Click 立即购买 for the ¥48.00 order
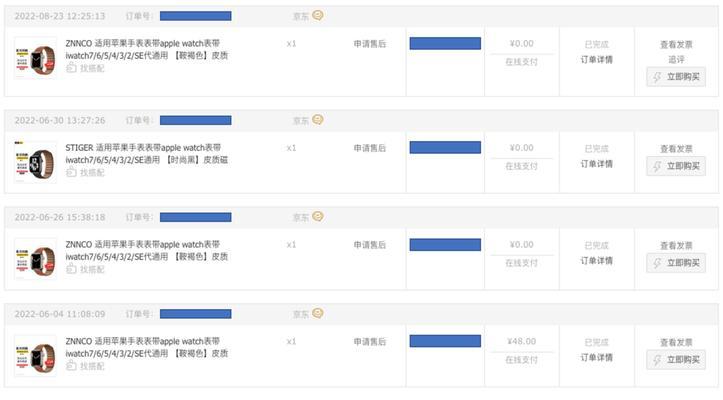 tap(676, 360)
